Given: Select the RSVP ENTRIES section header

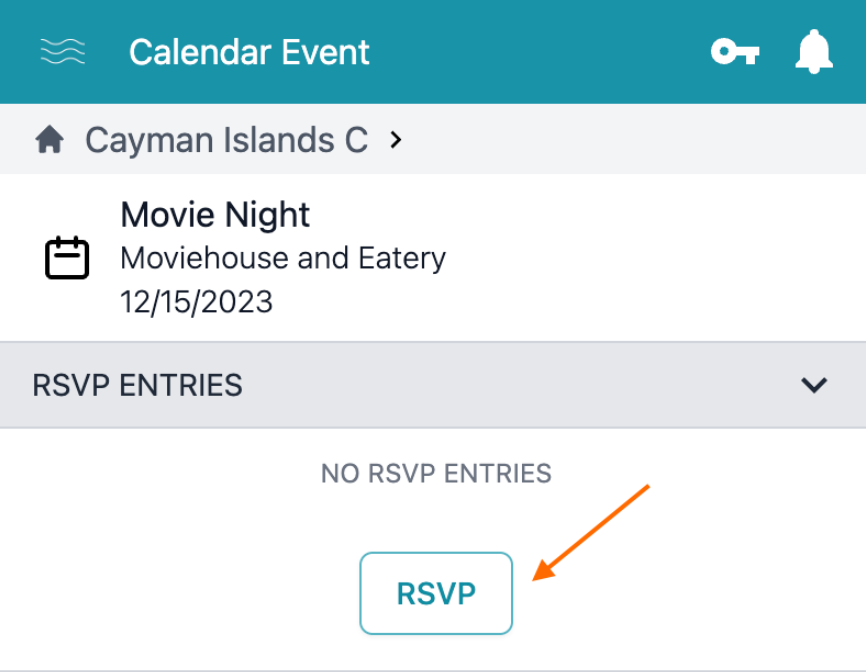Looking at the screenshot, I should point(137,385).
